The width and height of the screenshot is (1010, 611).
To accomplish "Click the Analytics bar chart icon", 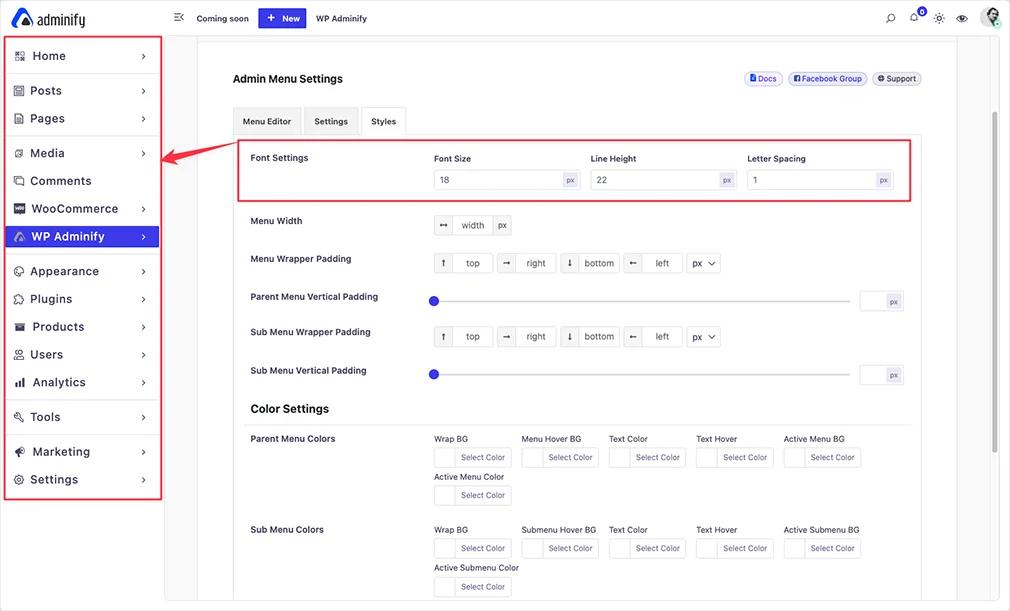I will pyautogui.click(x=20, y=382).
